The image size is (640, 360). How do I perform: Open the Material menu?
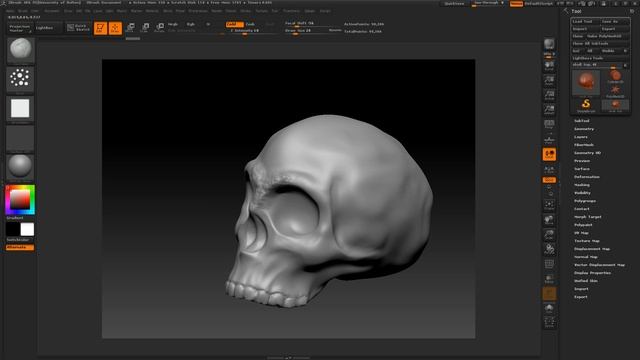[152, 11]
